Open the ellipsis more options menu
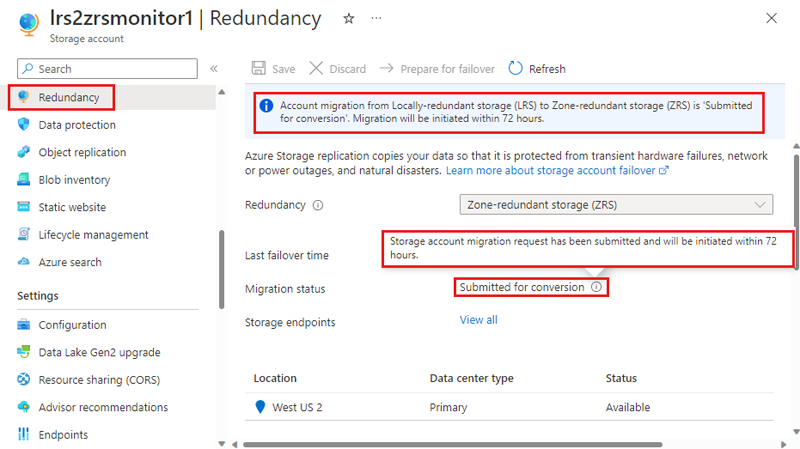The height and width of the screenshot is (449, 800). 376,18
